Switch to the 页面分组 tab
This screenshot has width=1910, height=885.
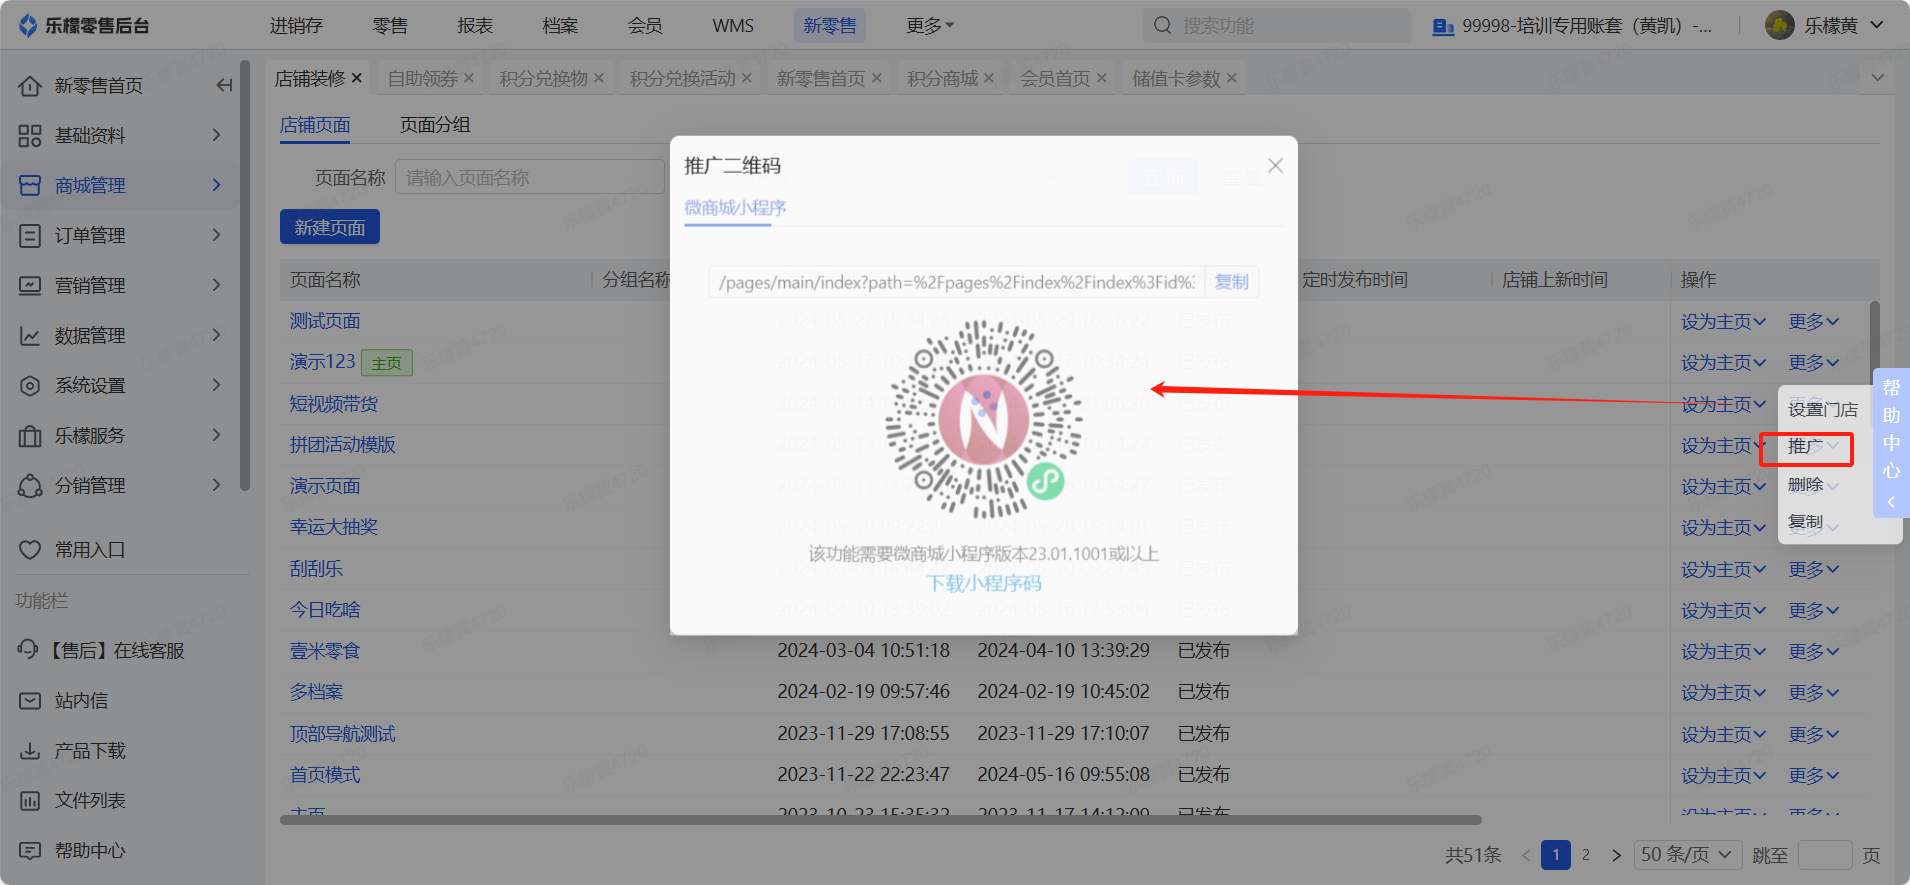tap(435, 125)
